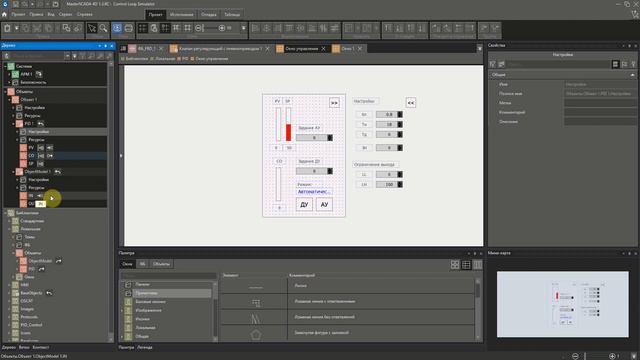Screen dimensions: 640x360
Task: Click the LH limit value field
Action: click(x=389, y=184)
